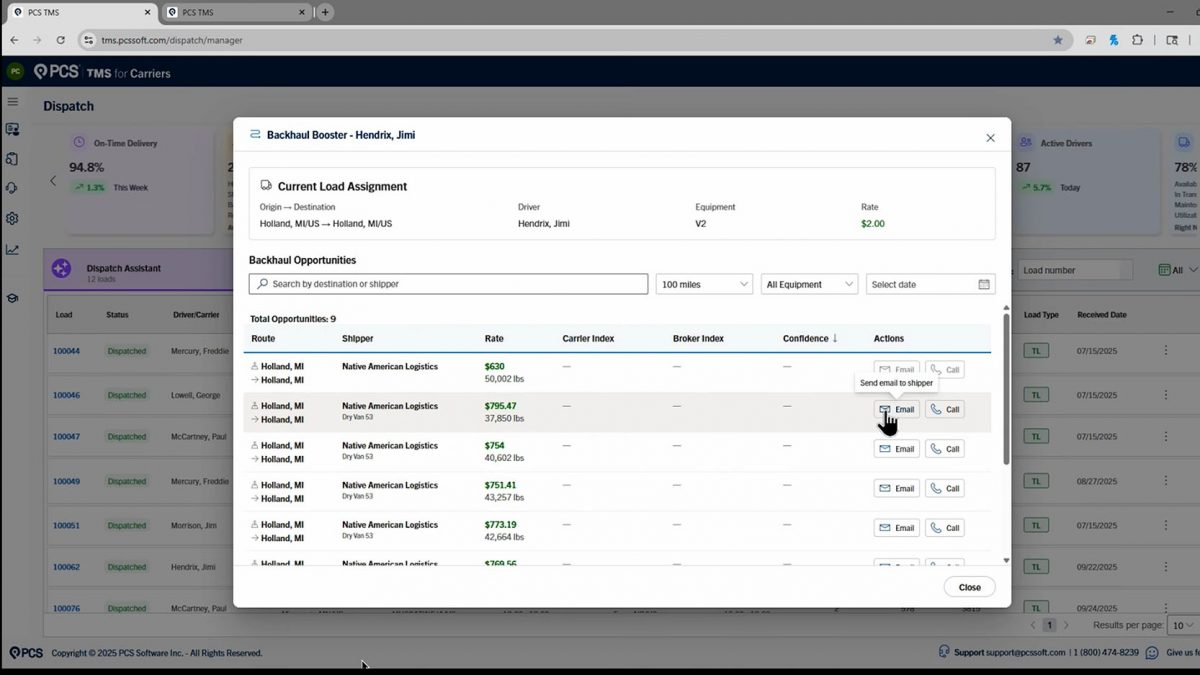Click the backhaul search input field
The image size is (1200, 675).
448,285
